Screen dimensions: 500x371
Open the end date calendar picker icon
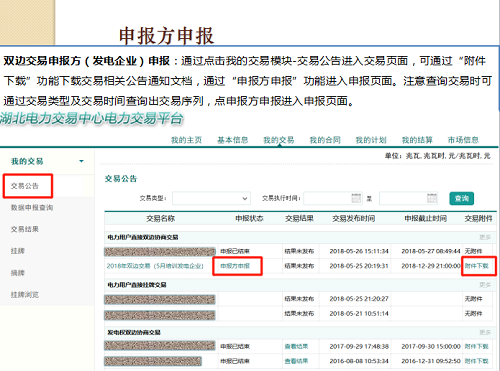(x=432, y=198)
